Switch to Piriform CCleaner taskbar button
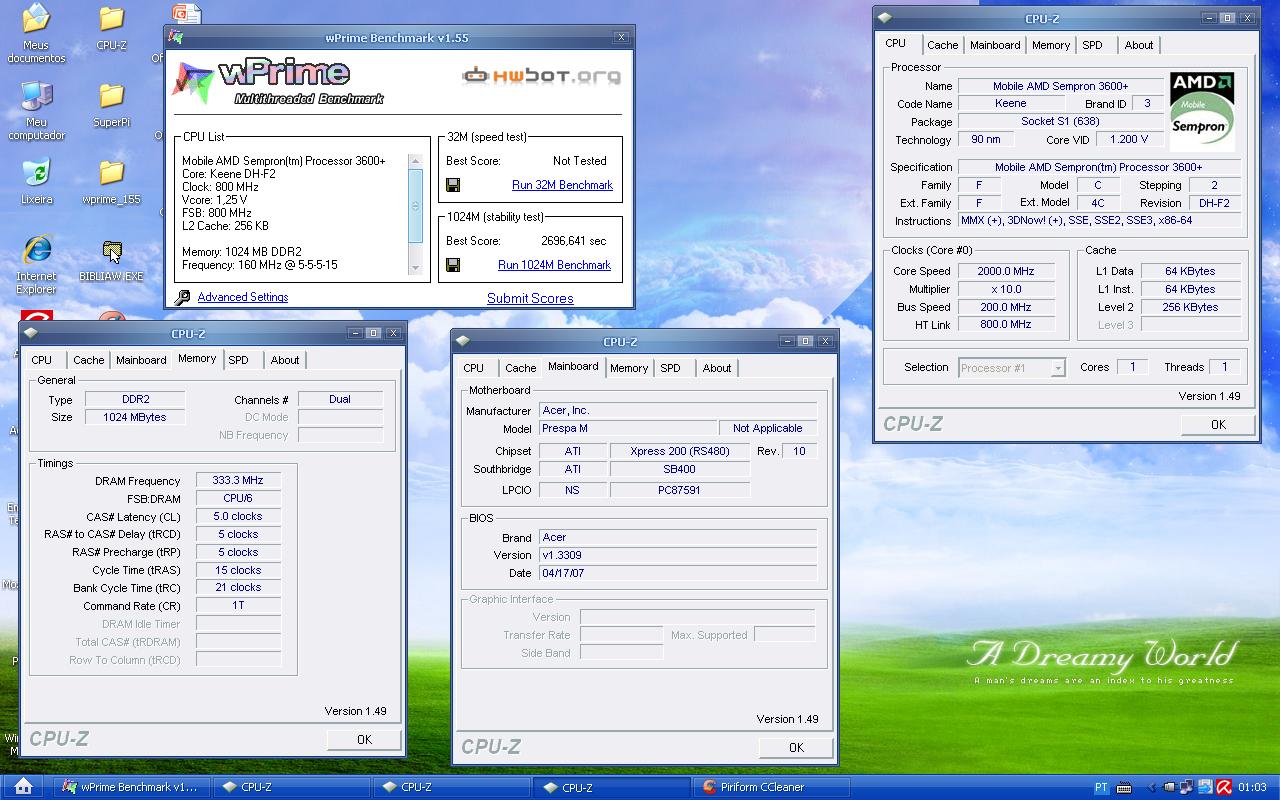This screenshot has width=1280, height=800. [x=770, y=787]
